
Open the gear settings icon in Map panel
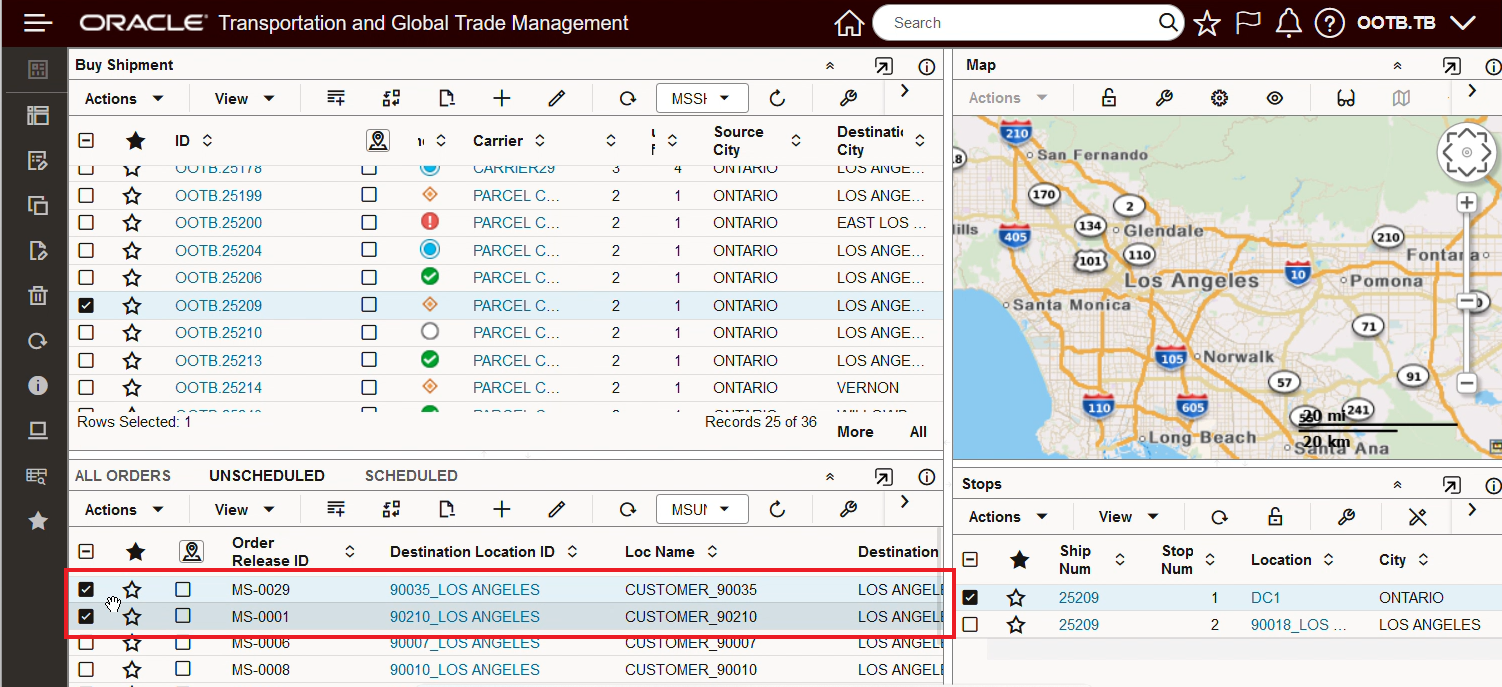tap(1219, 98)
